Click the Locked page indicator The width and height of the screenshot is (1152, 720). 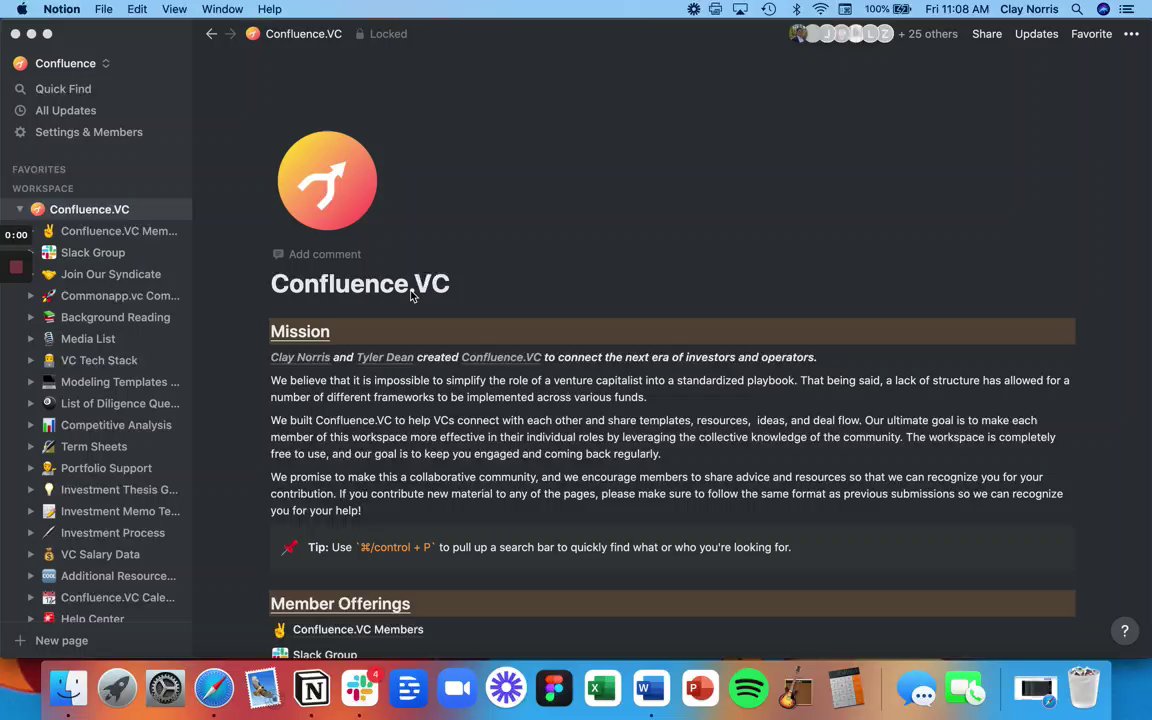click(381, 34)
